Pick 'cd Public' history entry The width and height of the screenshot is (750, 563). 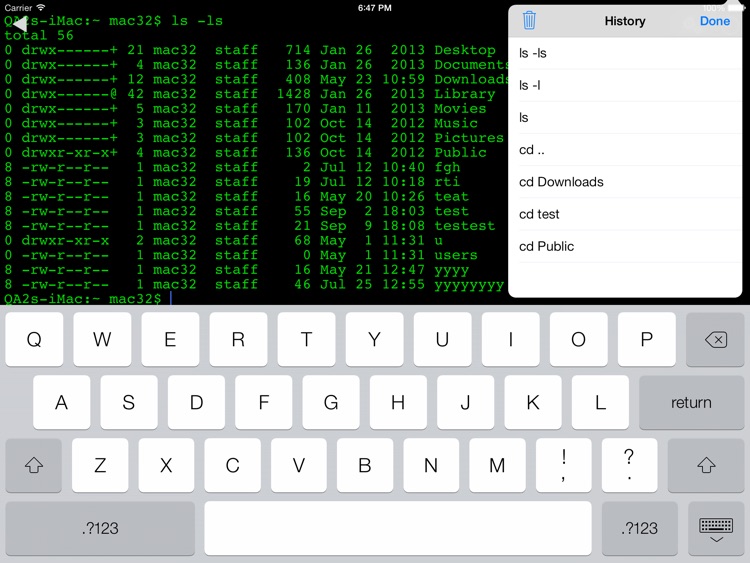625,246
